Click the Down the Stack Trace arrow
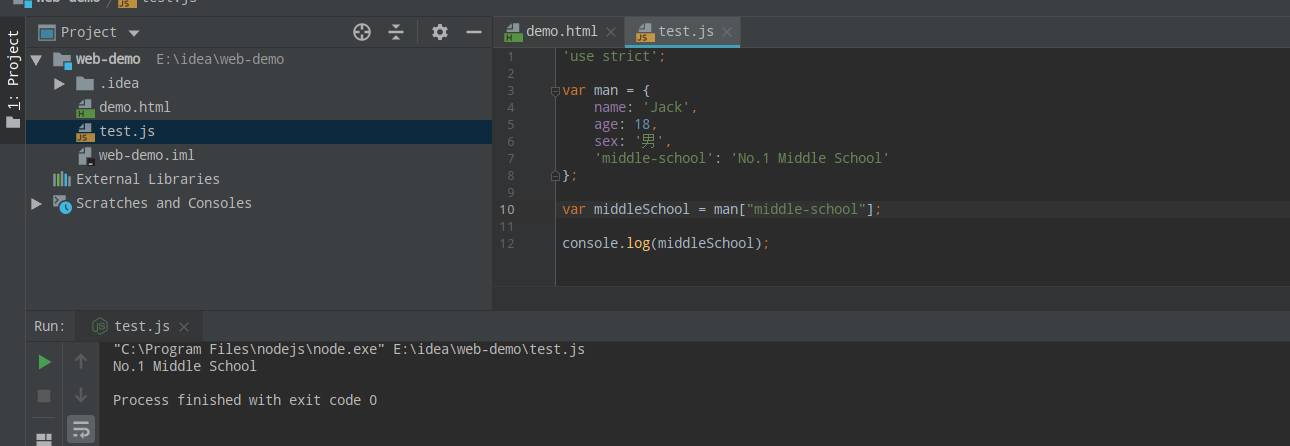Image resolution: width=1290 pixels, height=446 pixels. 81,396
